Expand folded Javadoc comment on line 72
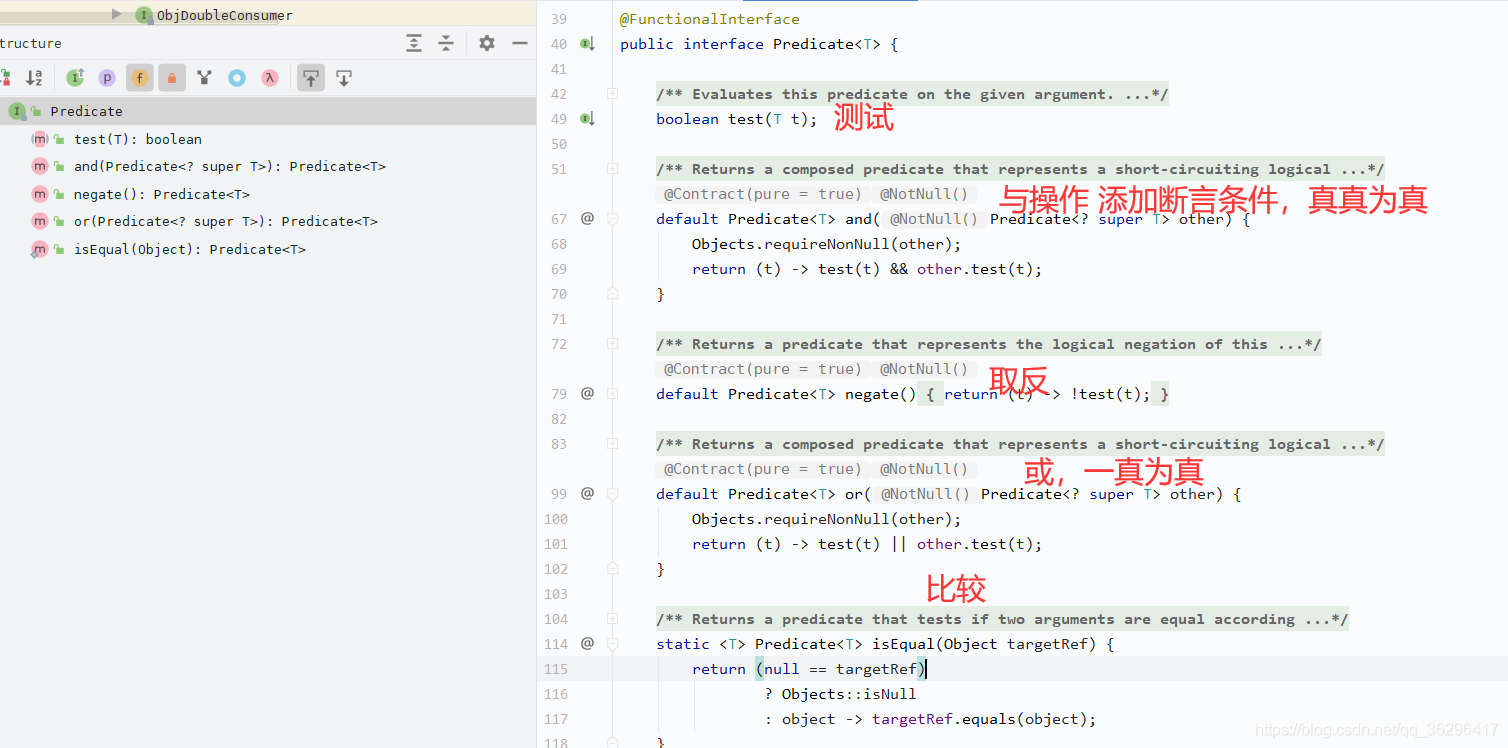1508x748 pixels. 613,344
